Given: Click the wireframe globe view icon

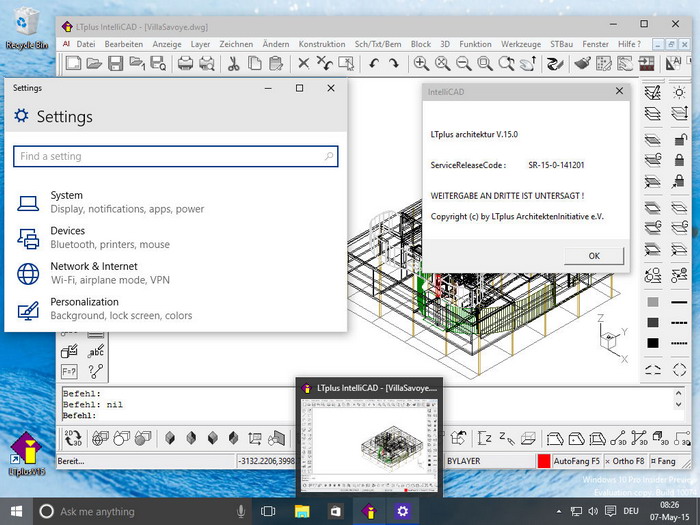Looking at the screenshot, I should [x=100, y=438].
